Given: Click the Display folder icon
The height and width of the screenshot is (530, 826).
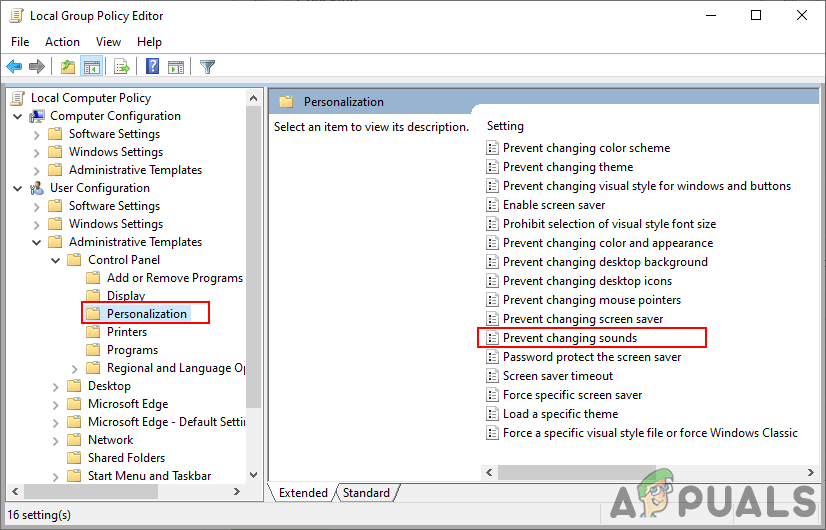Looking at the screenshot, I should click(x=93, y=296).
